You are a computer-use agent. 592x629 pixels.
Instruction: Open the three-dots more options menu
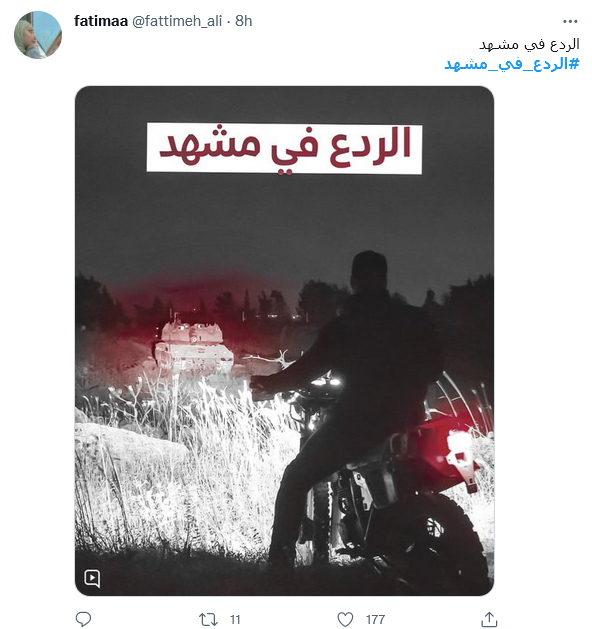[x=570, y=21]
